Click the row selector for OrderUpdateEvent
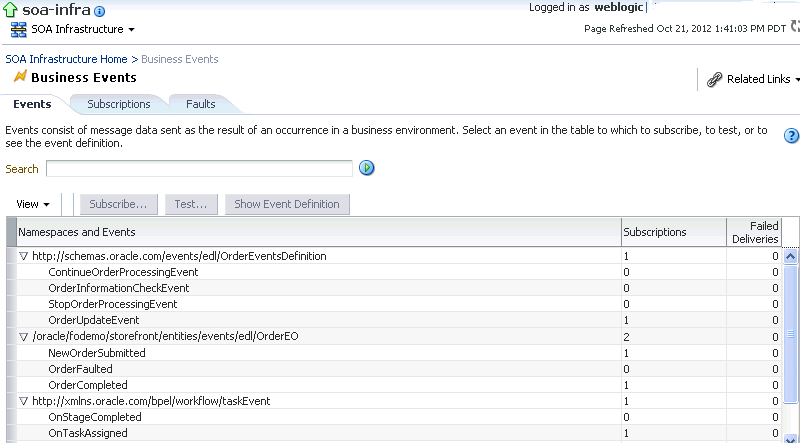800x443 pixels. point(12,321)
